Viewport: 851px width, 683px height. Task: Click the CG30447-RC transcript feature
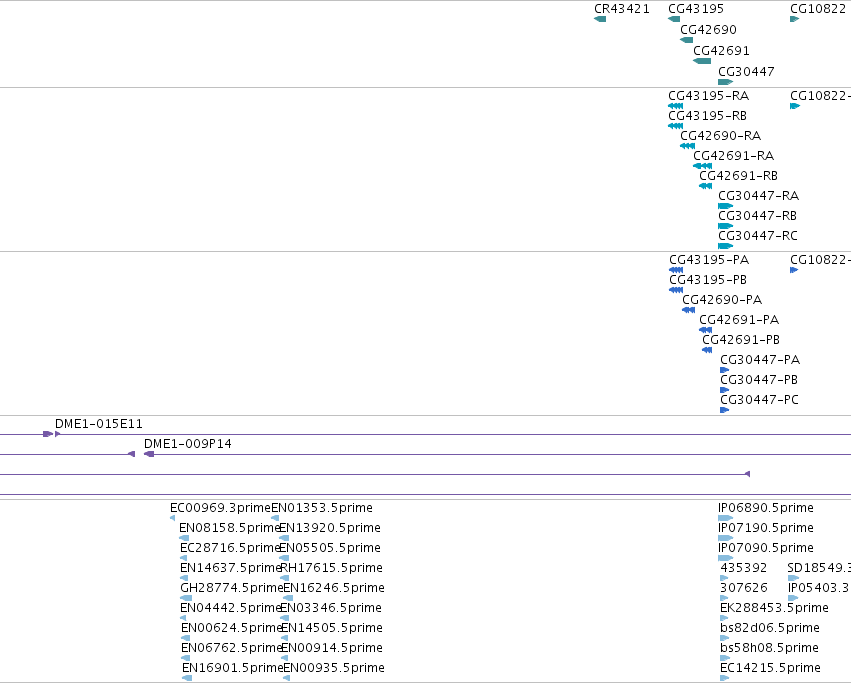pos(726,246)
